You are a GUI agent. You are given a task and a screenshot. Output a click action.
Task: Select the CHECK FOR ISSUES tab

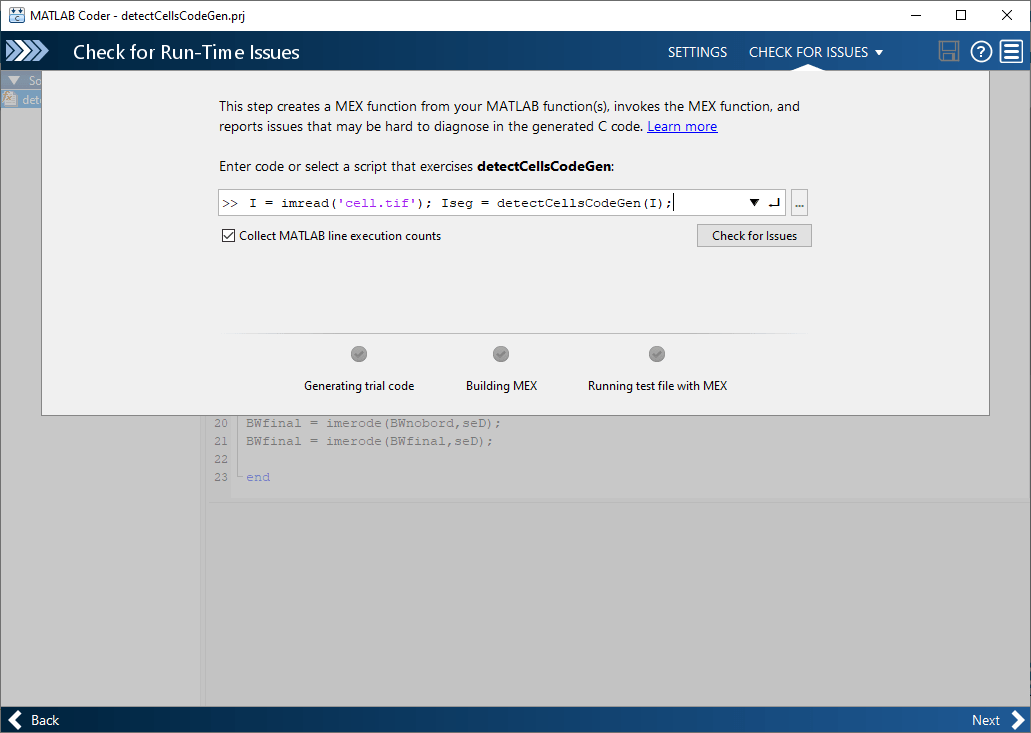coord(808,52)
